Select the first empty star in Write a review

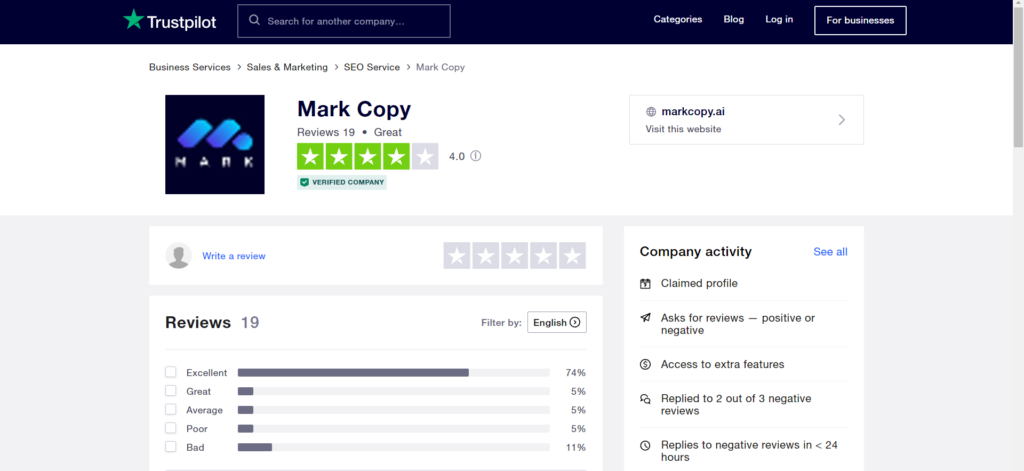[x=457, y=255]
